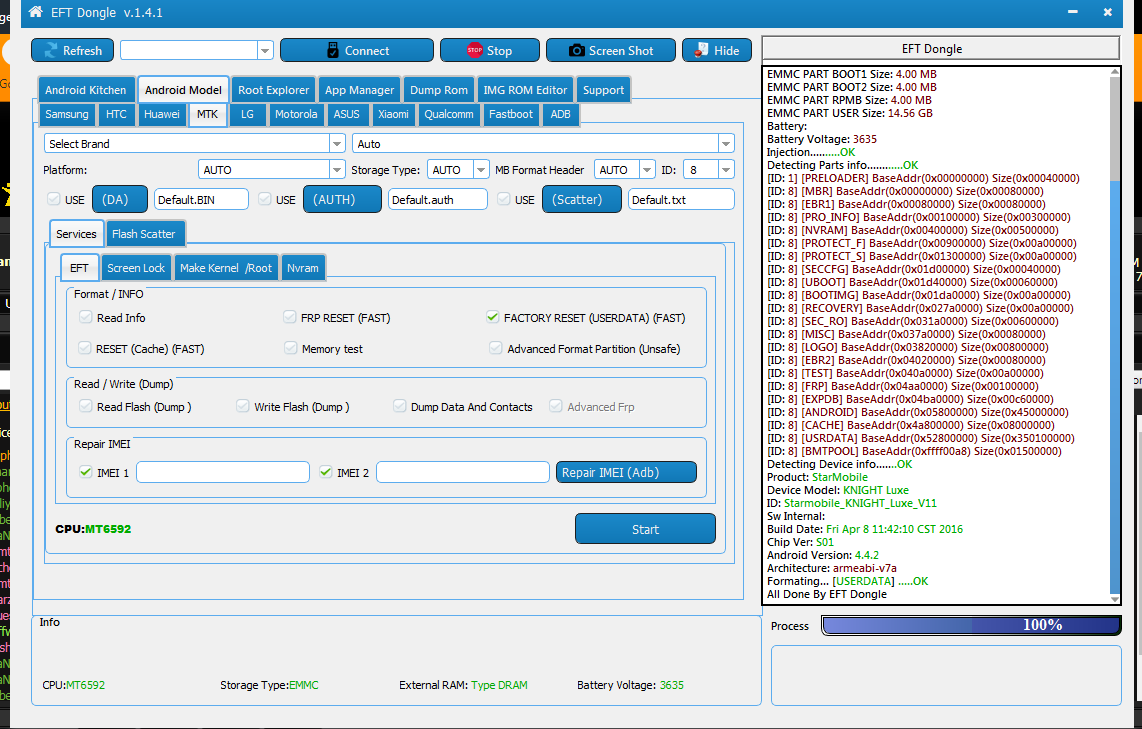This screenshot has width=1142, height=729.
Task: Open the MB Format Header dropdown
Action: pos(647,170)
